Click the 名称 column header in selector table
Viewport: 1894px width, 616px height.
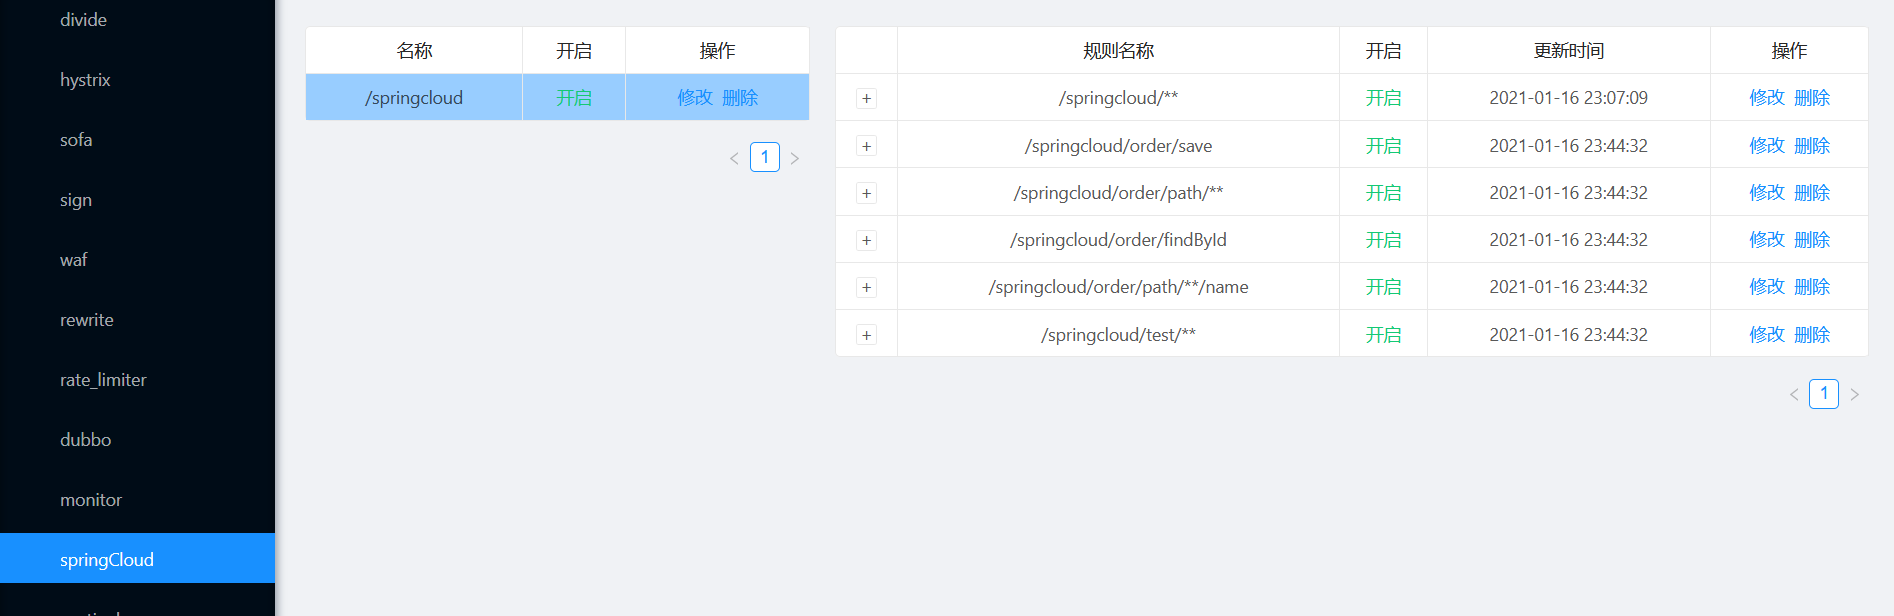click(x=414, y=51)
